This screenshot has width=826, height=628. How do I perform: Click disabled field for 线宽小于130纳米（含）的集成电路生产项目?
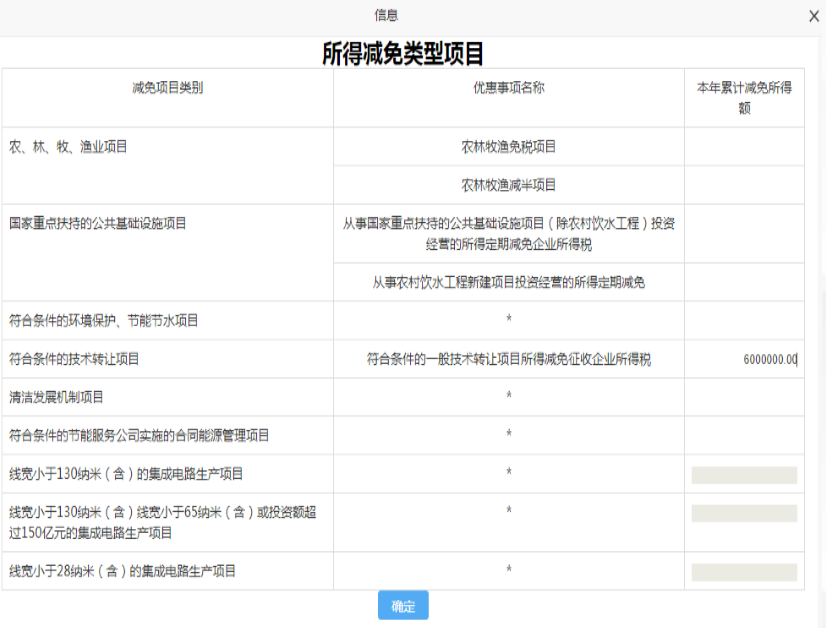coord(744,475)
